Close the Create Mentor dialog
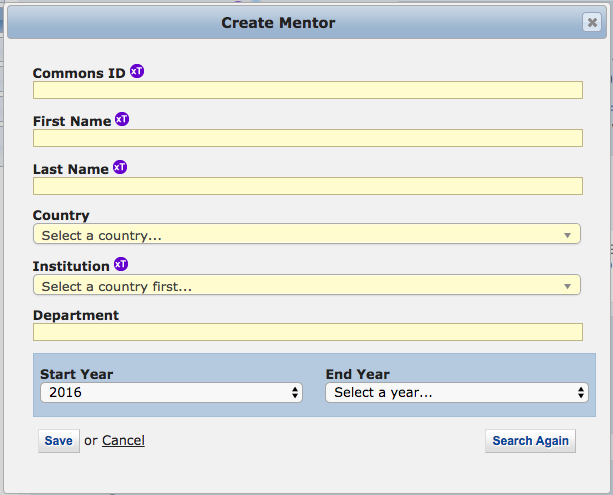This screenshot has width=613, height=495. point(591,22)
